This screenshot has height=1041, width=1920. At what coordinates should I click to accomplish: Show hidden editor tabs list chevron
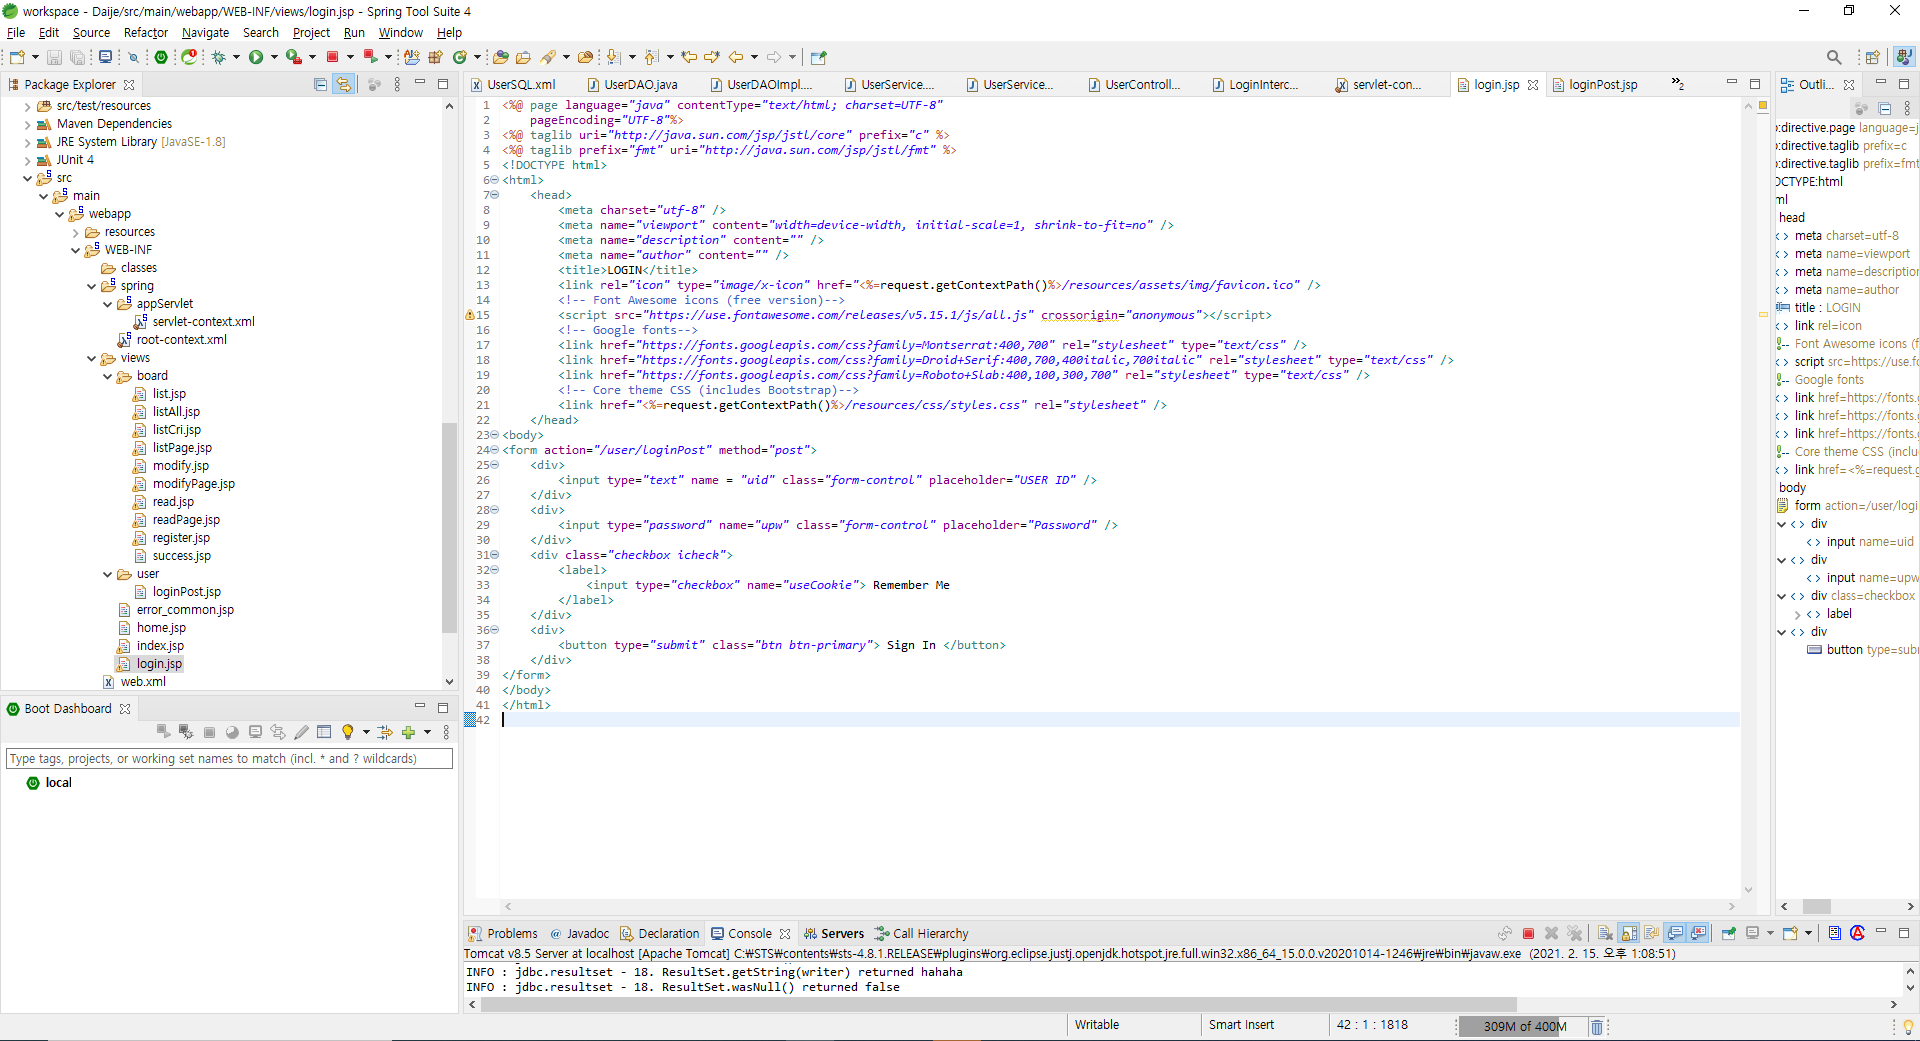pos(1677,84)
